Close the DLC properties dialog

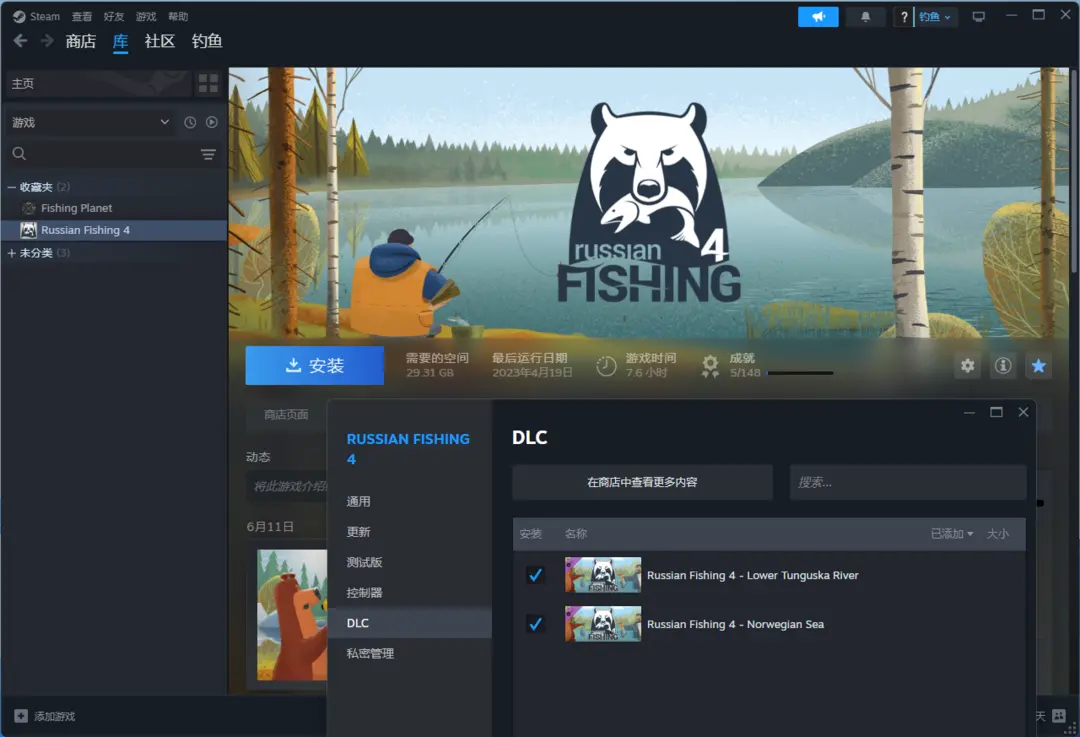pos(1024,412)
